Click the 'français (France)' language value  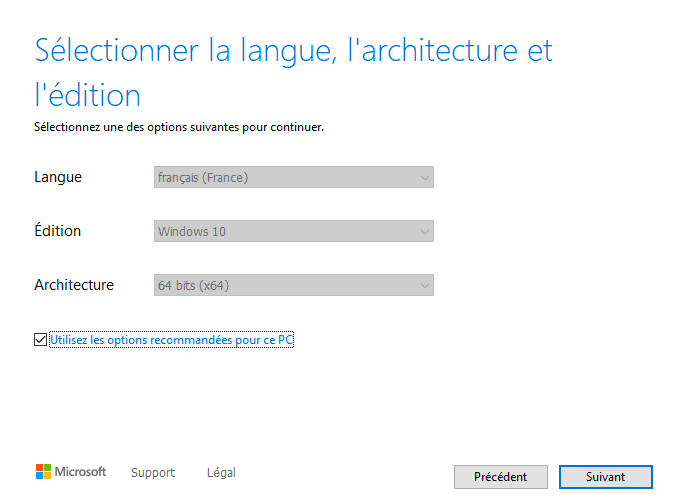click(x=202, y=178)
